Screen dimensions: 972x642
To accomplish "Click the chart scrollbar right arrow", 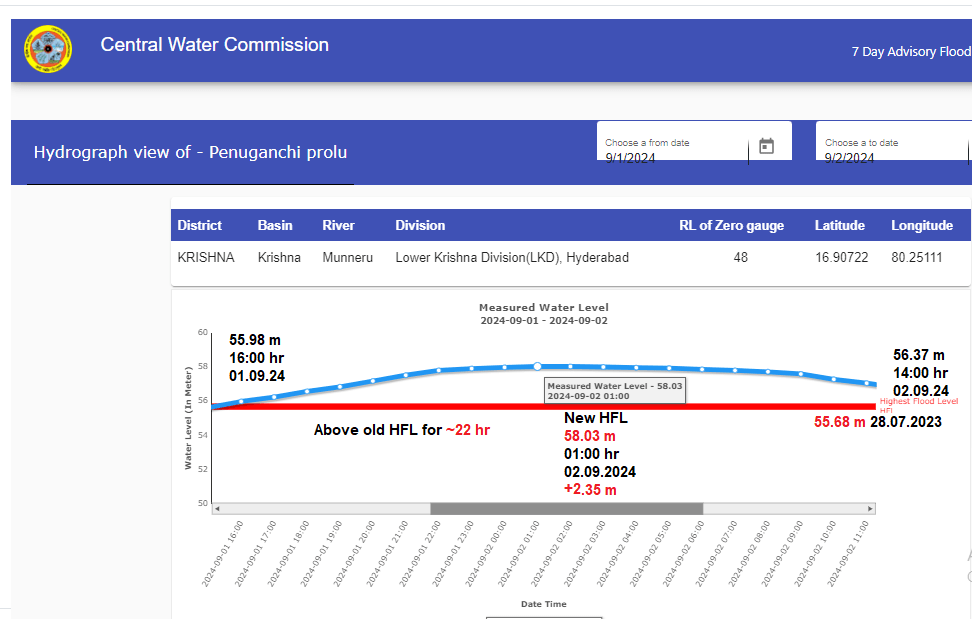I will pos(871,509).
